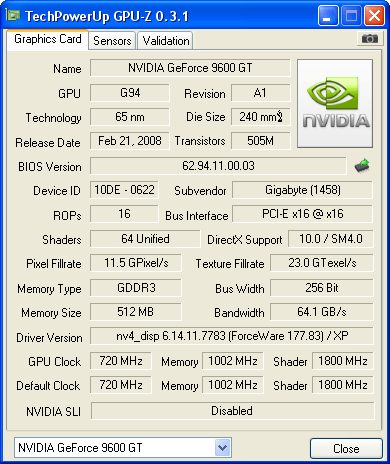Click the ROPs value 16
Screen dimensions: 390x464
[124, 214]
